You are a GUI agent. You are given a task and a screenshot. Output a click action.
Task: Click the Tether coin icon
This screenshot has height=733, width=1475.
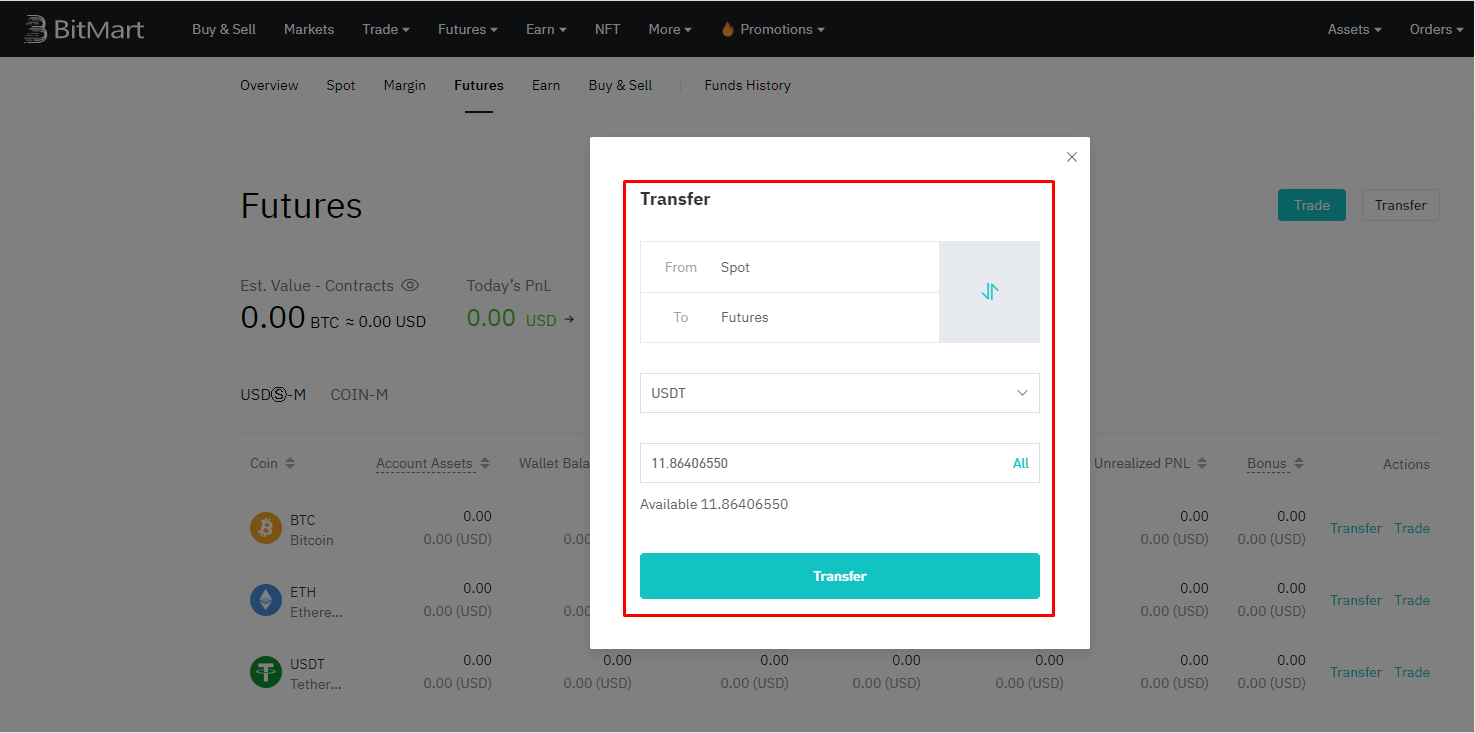pos(266,672)
